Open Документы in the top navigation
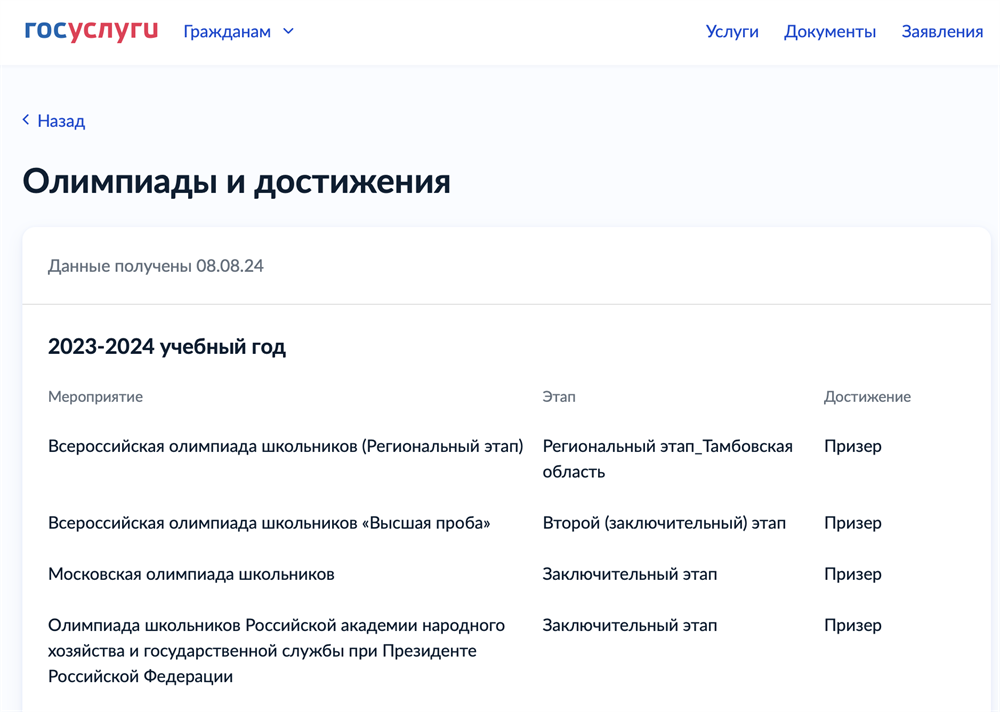The width and height of the screenshot is (1000, 712). [830, 31]
